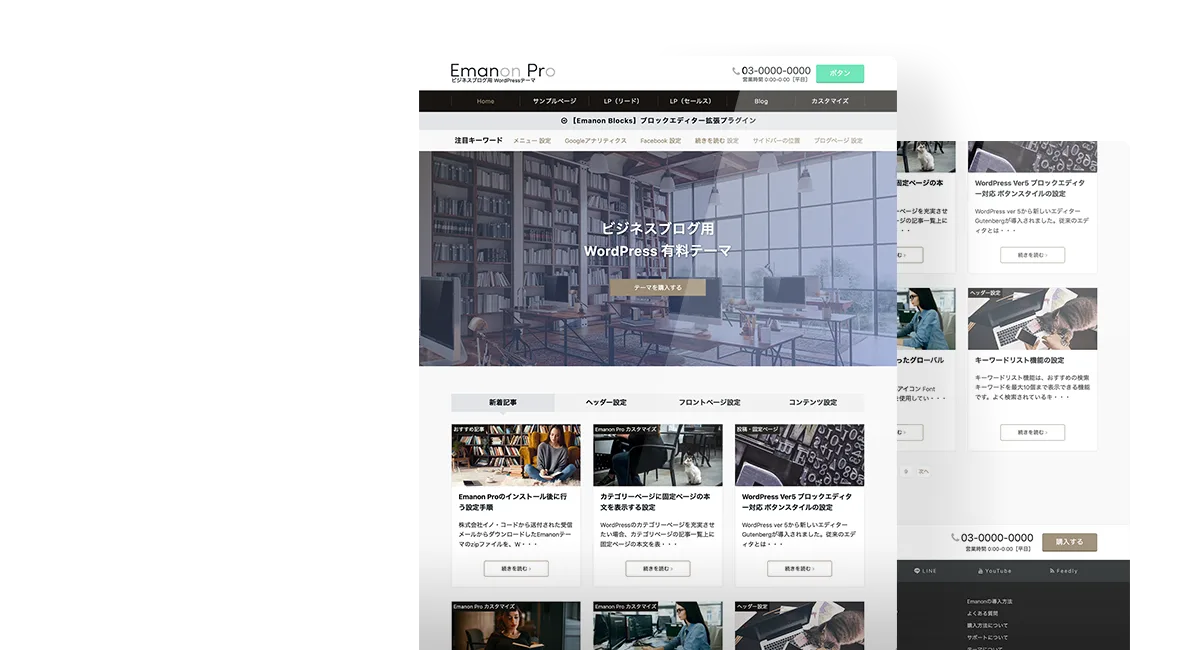Open サンプルページ in the navigation bar

click(554, 101)
